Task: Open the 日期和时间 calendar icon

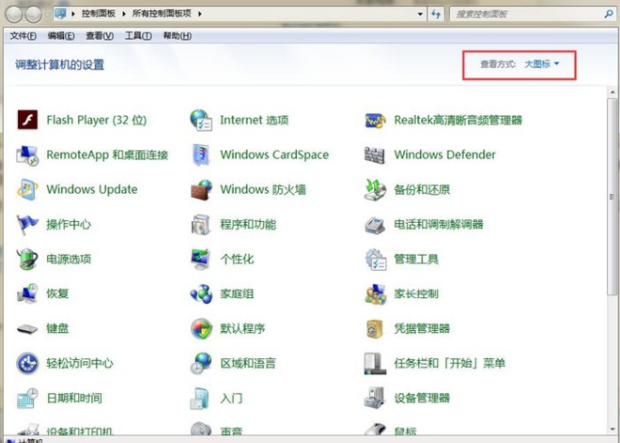Action: click(x=27, y=398)
